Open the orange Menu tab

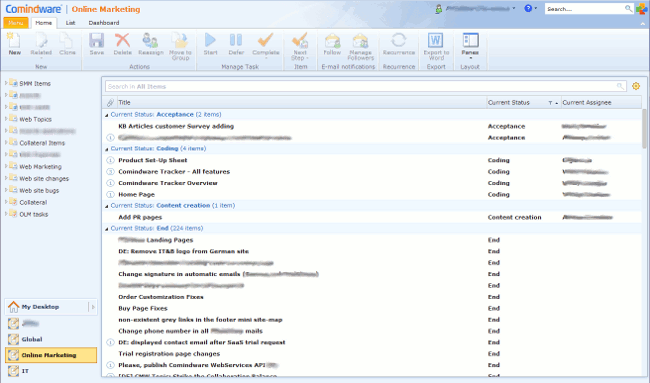(x=16, y=23)
